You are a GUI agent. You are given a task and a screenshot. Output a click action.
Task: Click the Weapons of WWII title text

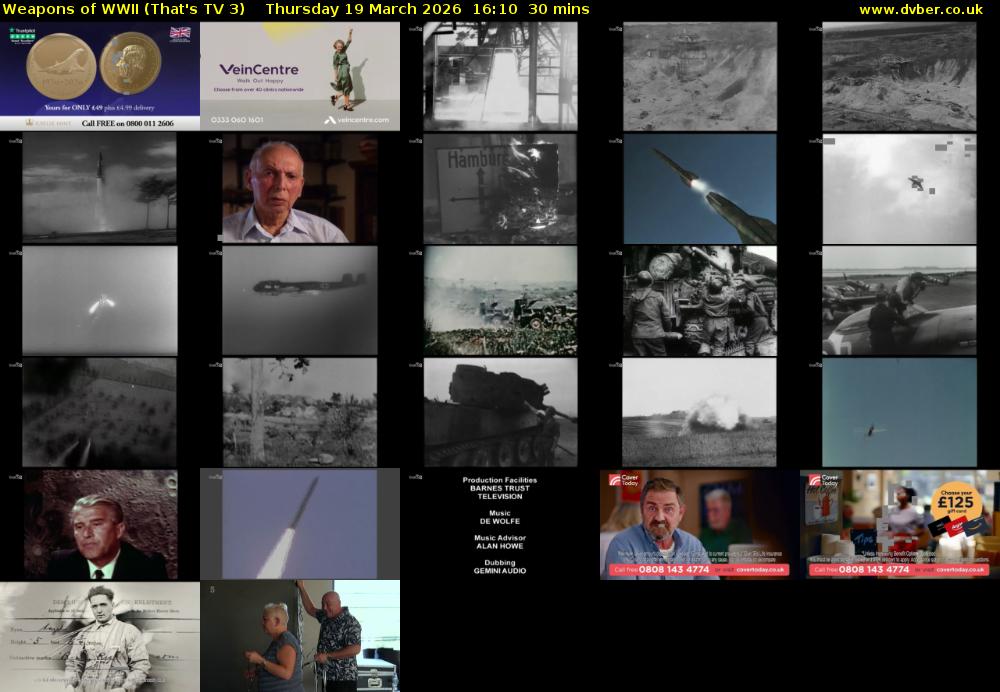(x=124, y=9)
